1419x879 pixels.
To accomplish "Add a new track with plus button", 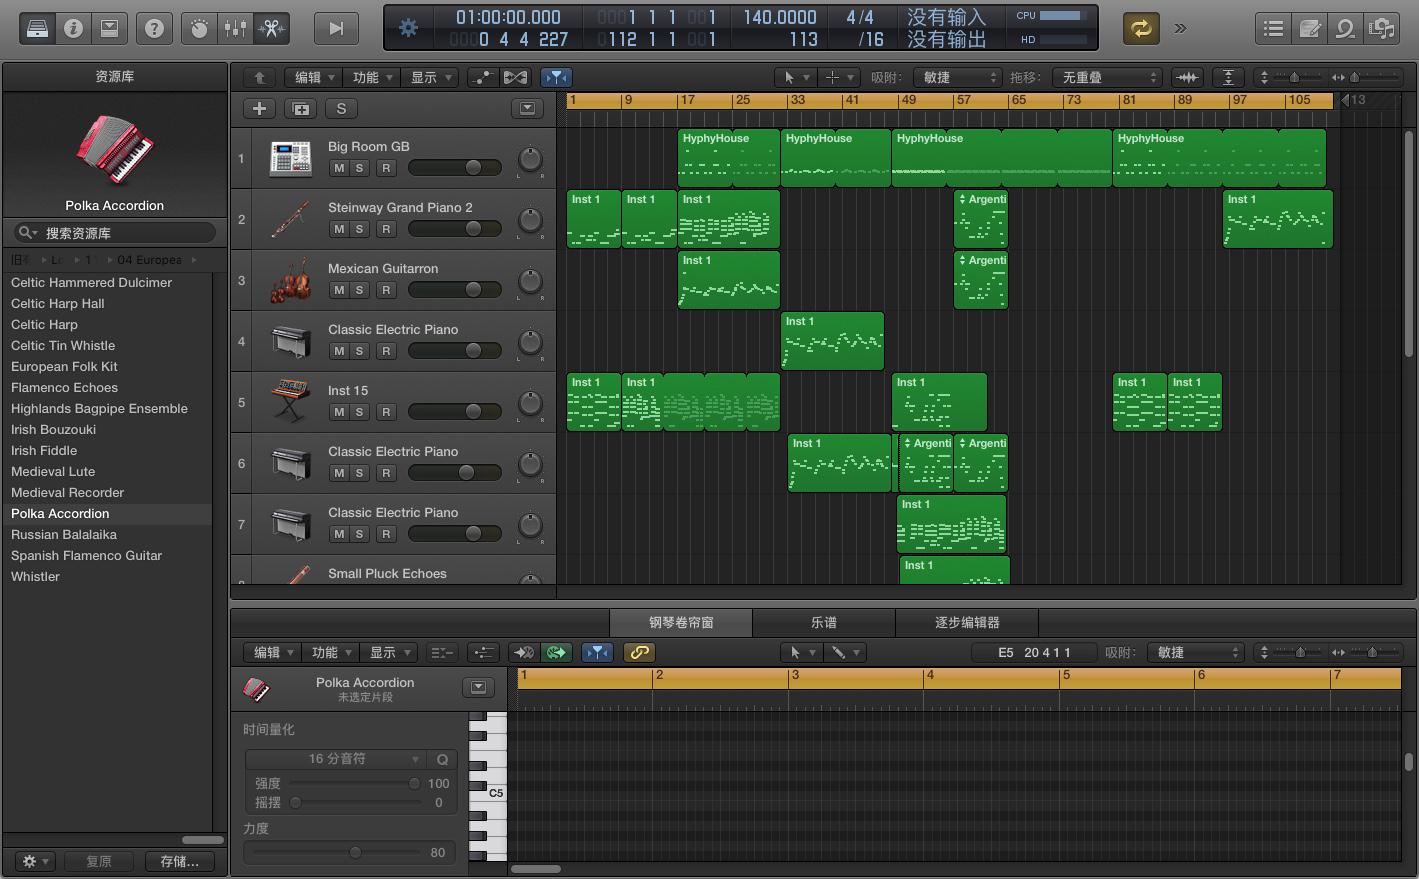I will (x=259, y=109).
